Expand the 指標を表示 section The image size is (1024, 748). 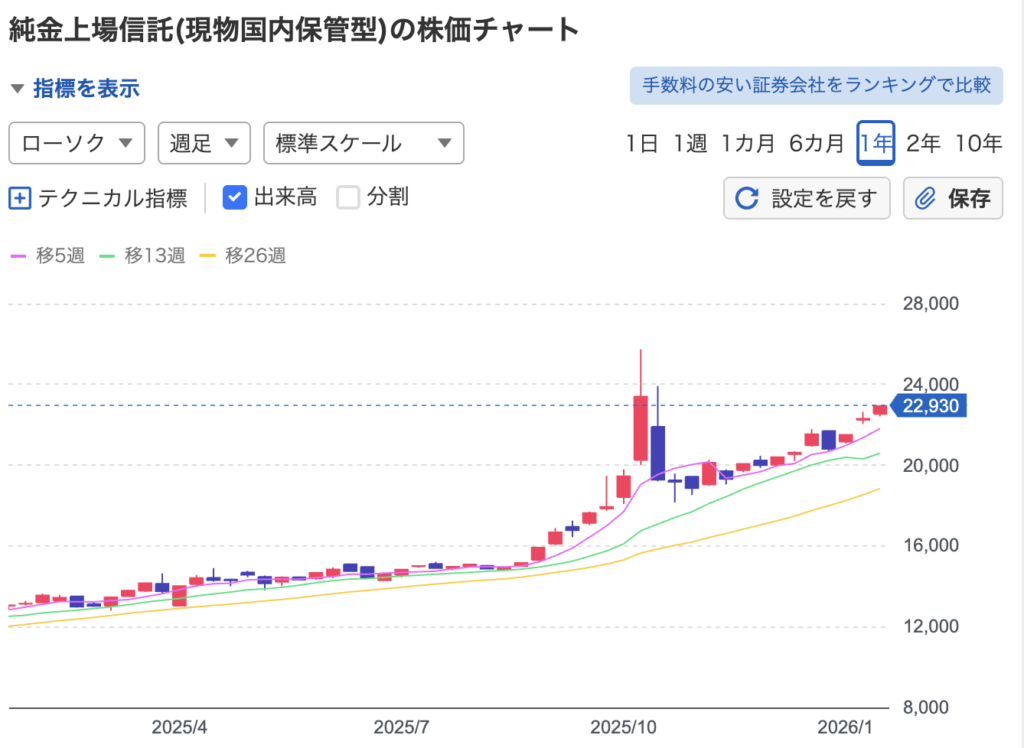pos(86,88)
